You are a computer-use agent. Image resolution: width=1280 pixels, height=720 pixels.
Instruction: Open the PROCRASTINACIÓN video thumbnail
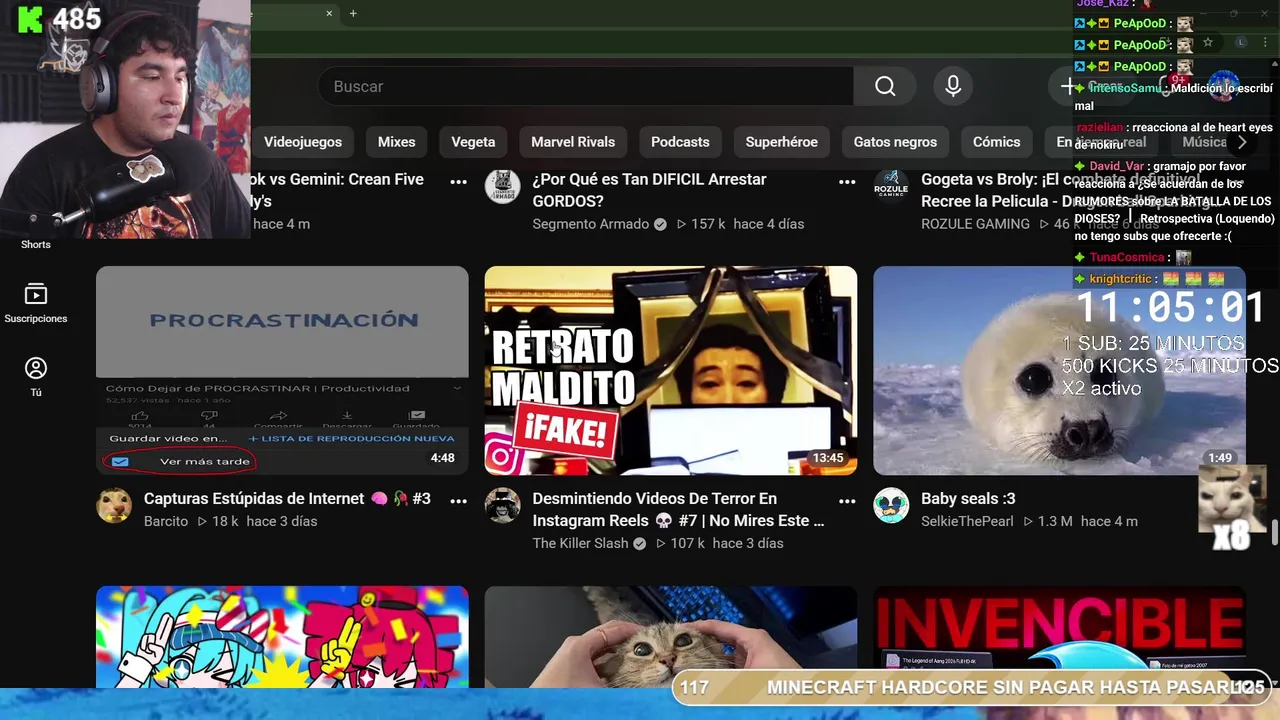tap(282, 370)
